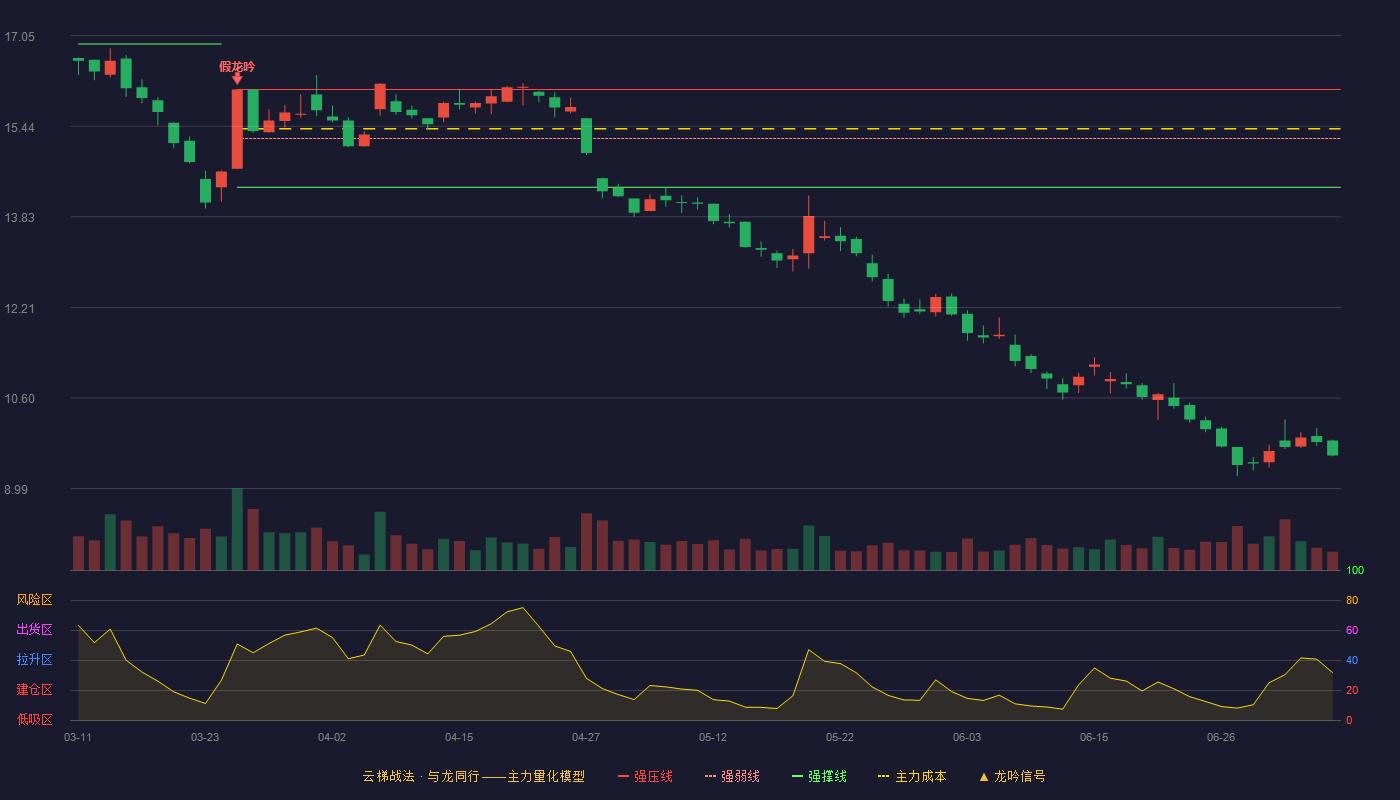Click the 06-15 date label
The image size is (1400, 800).
[1094, 737]
